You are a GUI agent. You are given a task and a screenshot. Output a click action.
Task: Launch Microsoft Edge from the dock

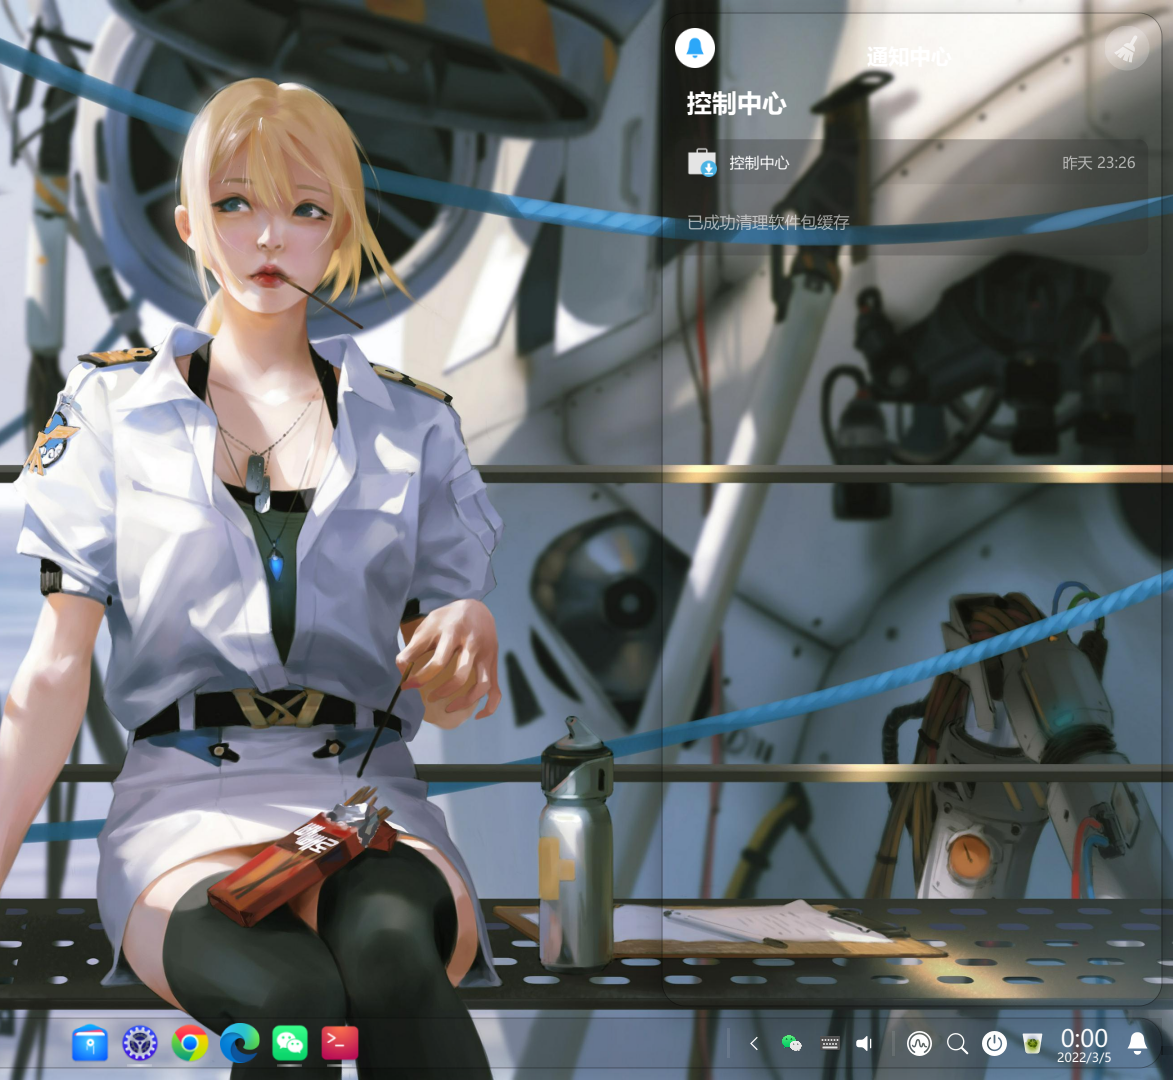pyautogui.click(x=240, y=1043)
